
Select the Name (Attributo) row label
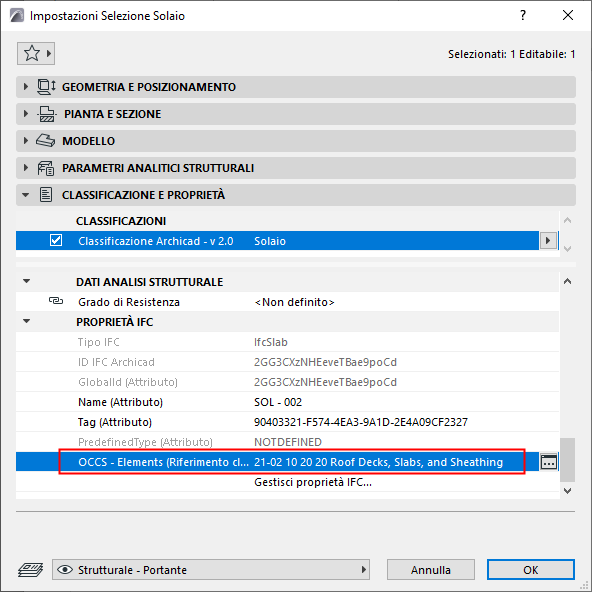click(x=120, y=402)
